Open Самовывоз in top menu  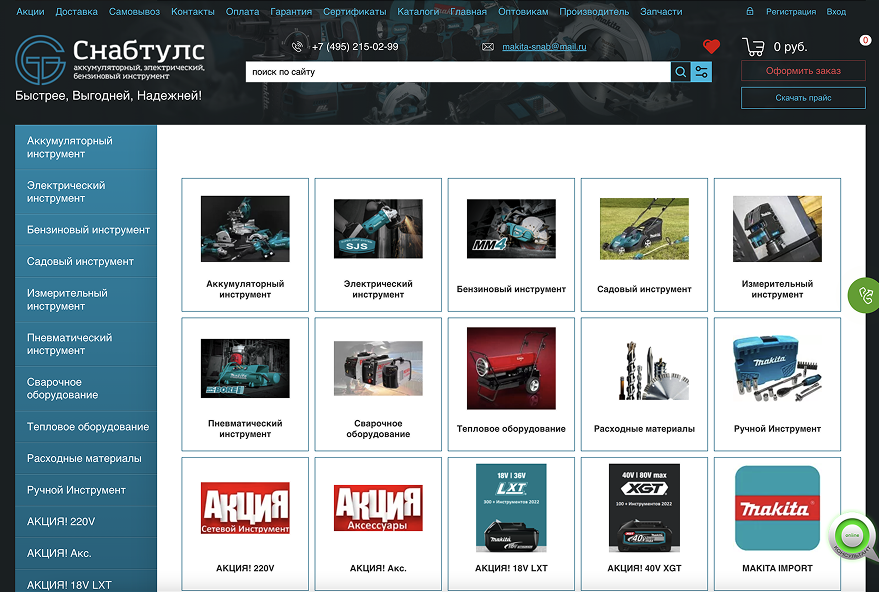[134, 12]
